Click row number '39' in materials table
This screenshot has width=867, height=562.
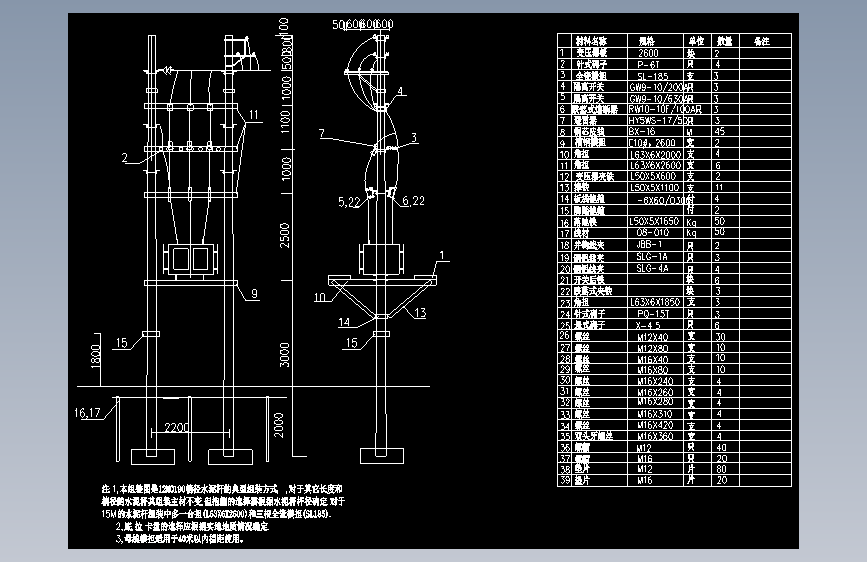[x=565, y=480]
